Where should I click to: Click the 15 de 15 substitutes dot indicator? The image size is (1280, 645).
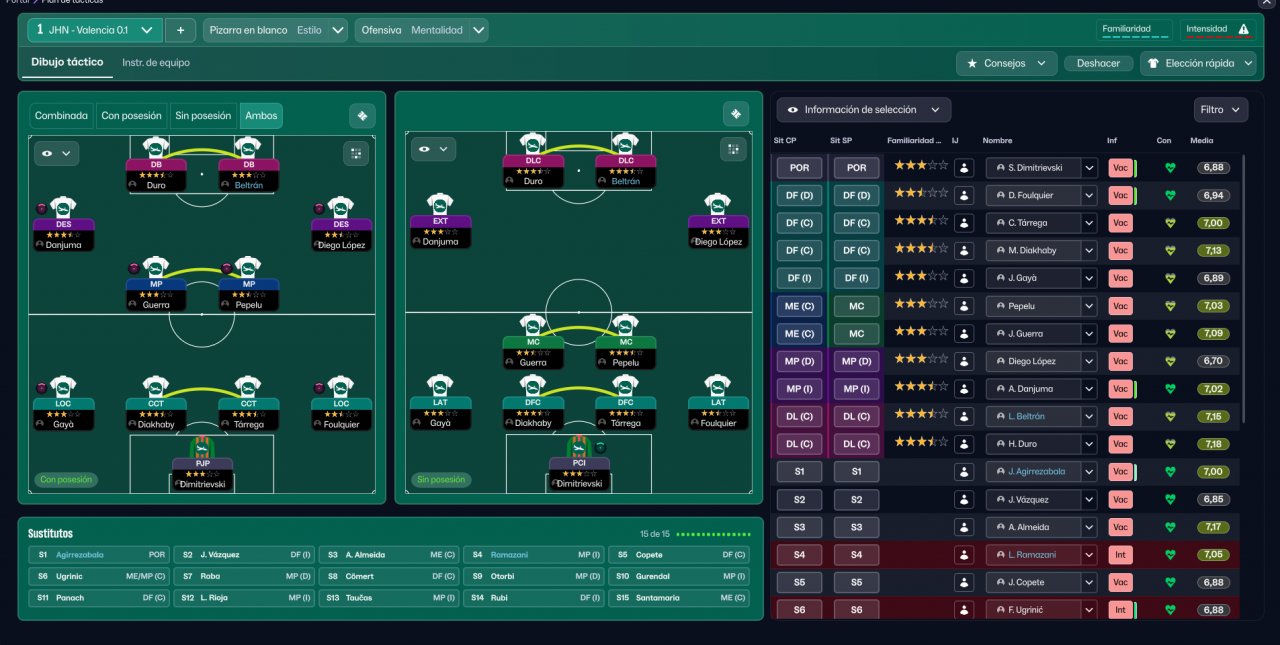[x=714, y=534]
